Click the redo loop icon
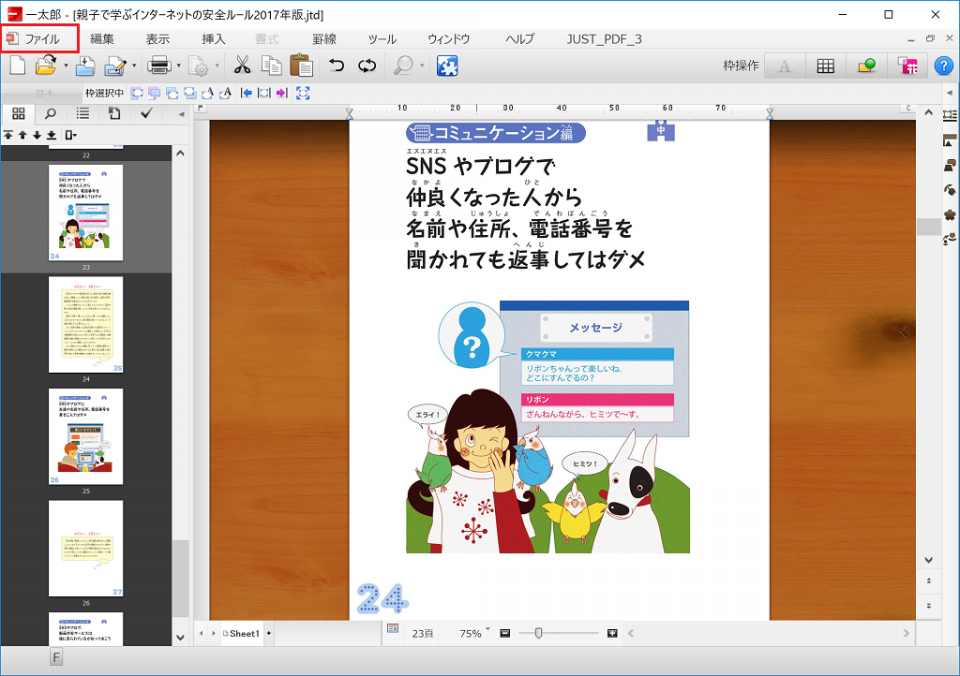This screenshot has width=960, height=676. point(367,65)
